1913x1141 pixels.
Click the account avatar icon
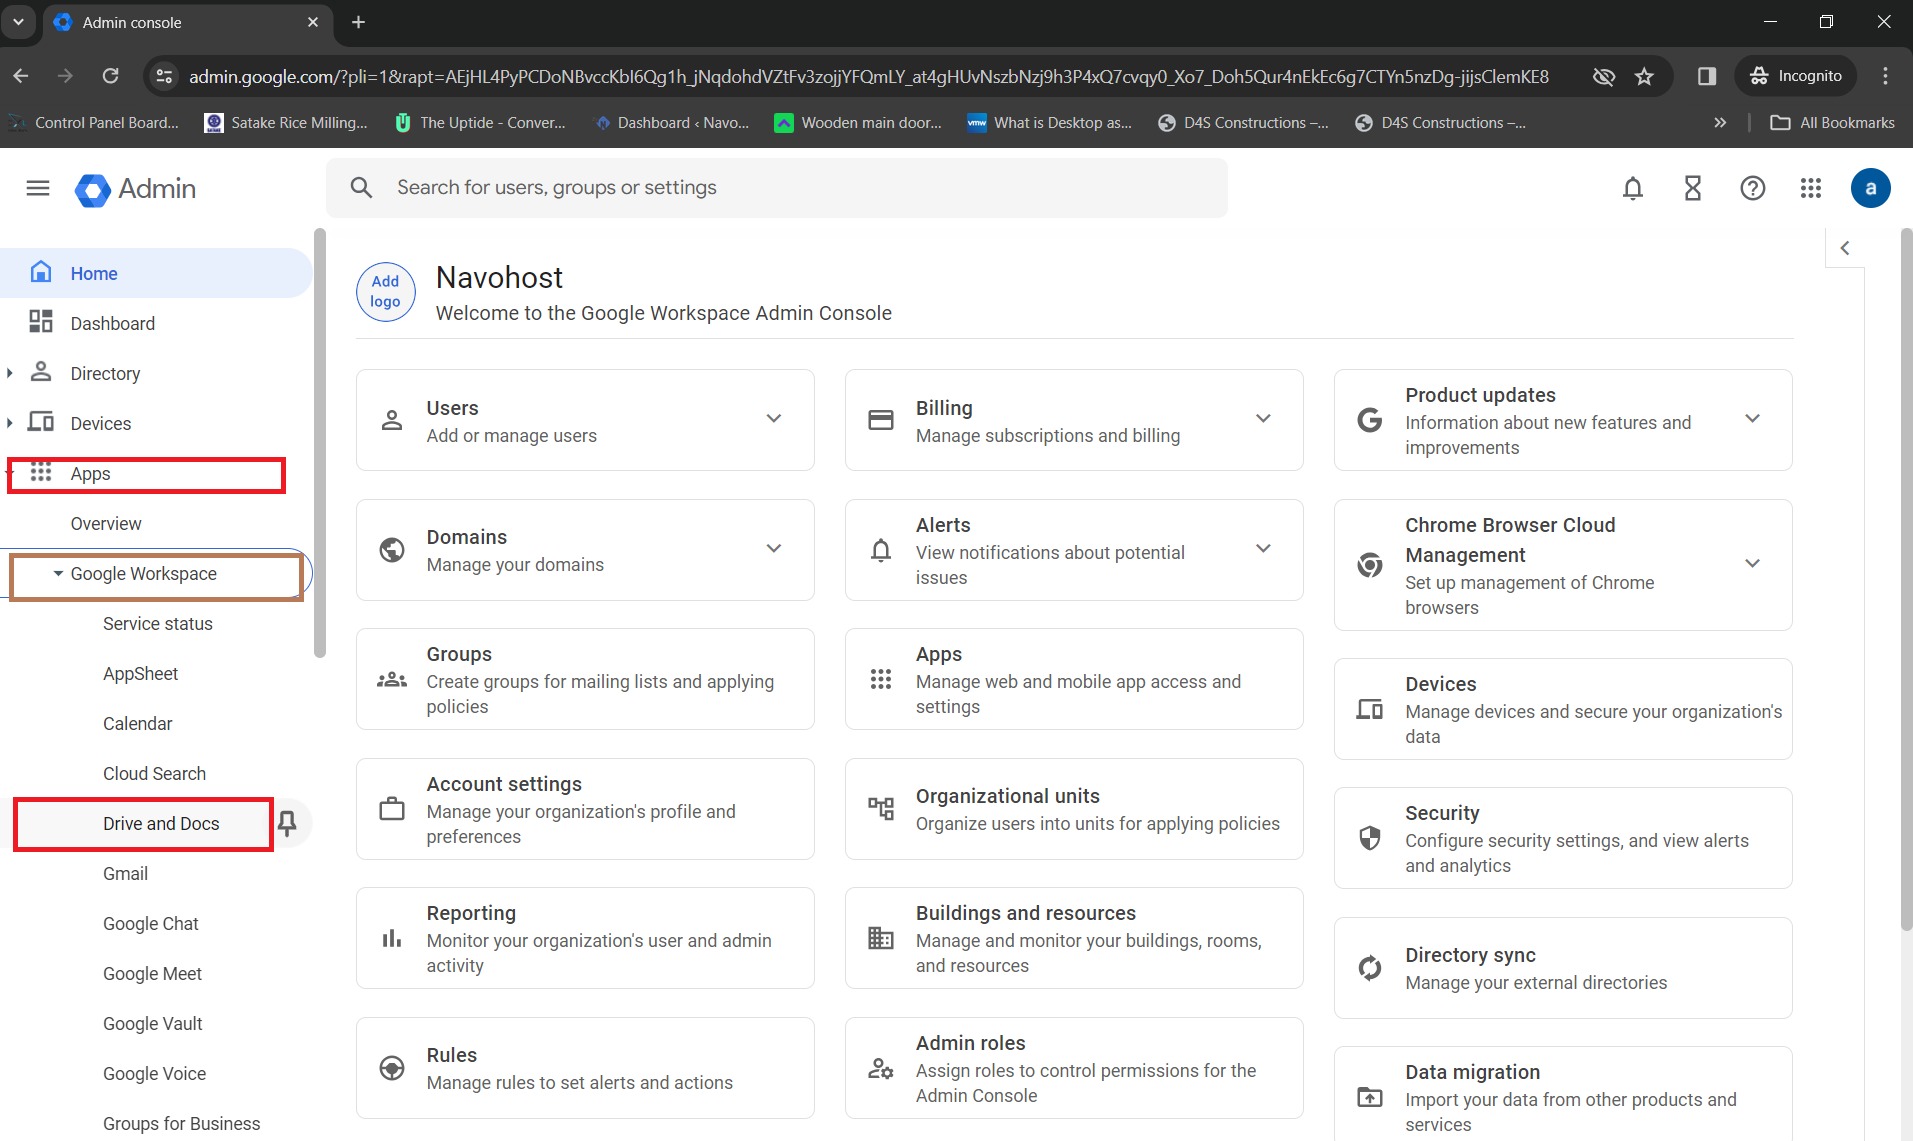tap(1870, 188)
